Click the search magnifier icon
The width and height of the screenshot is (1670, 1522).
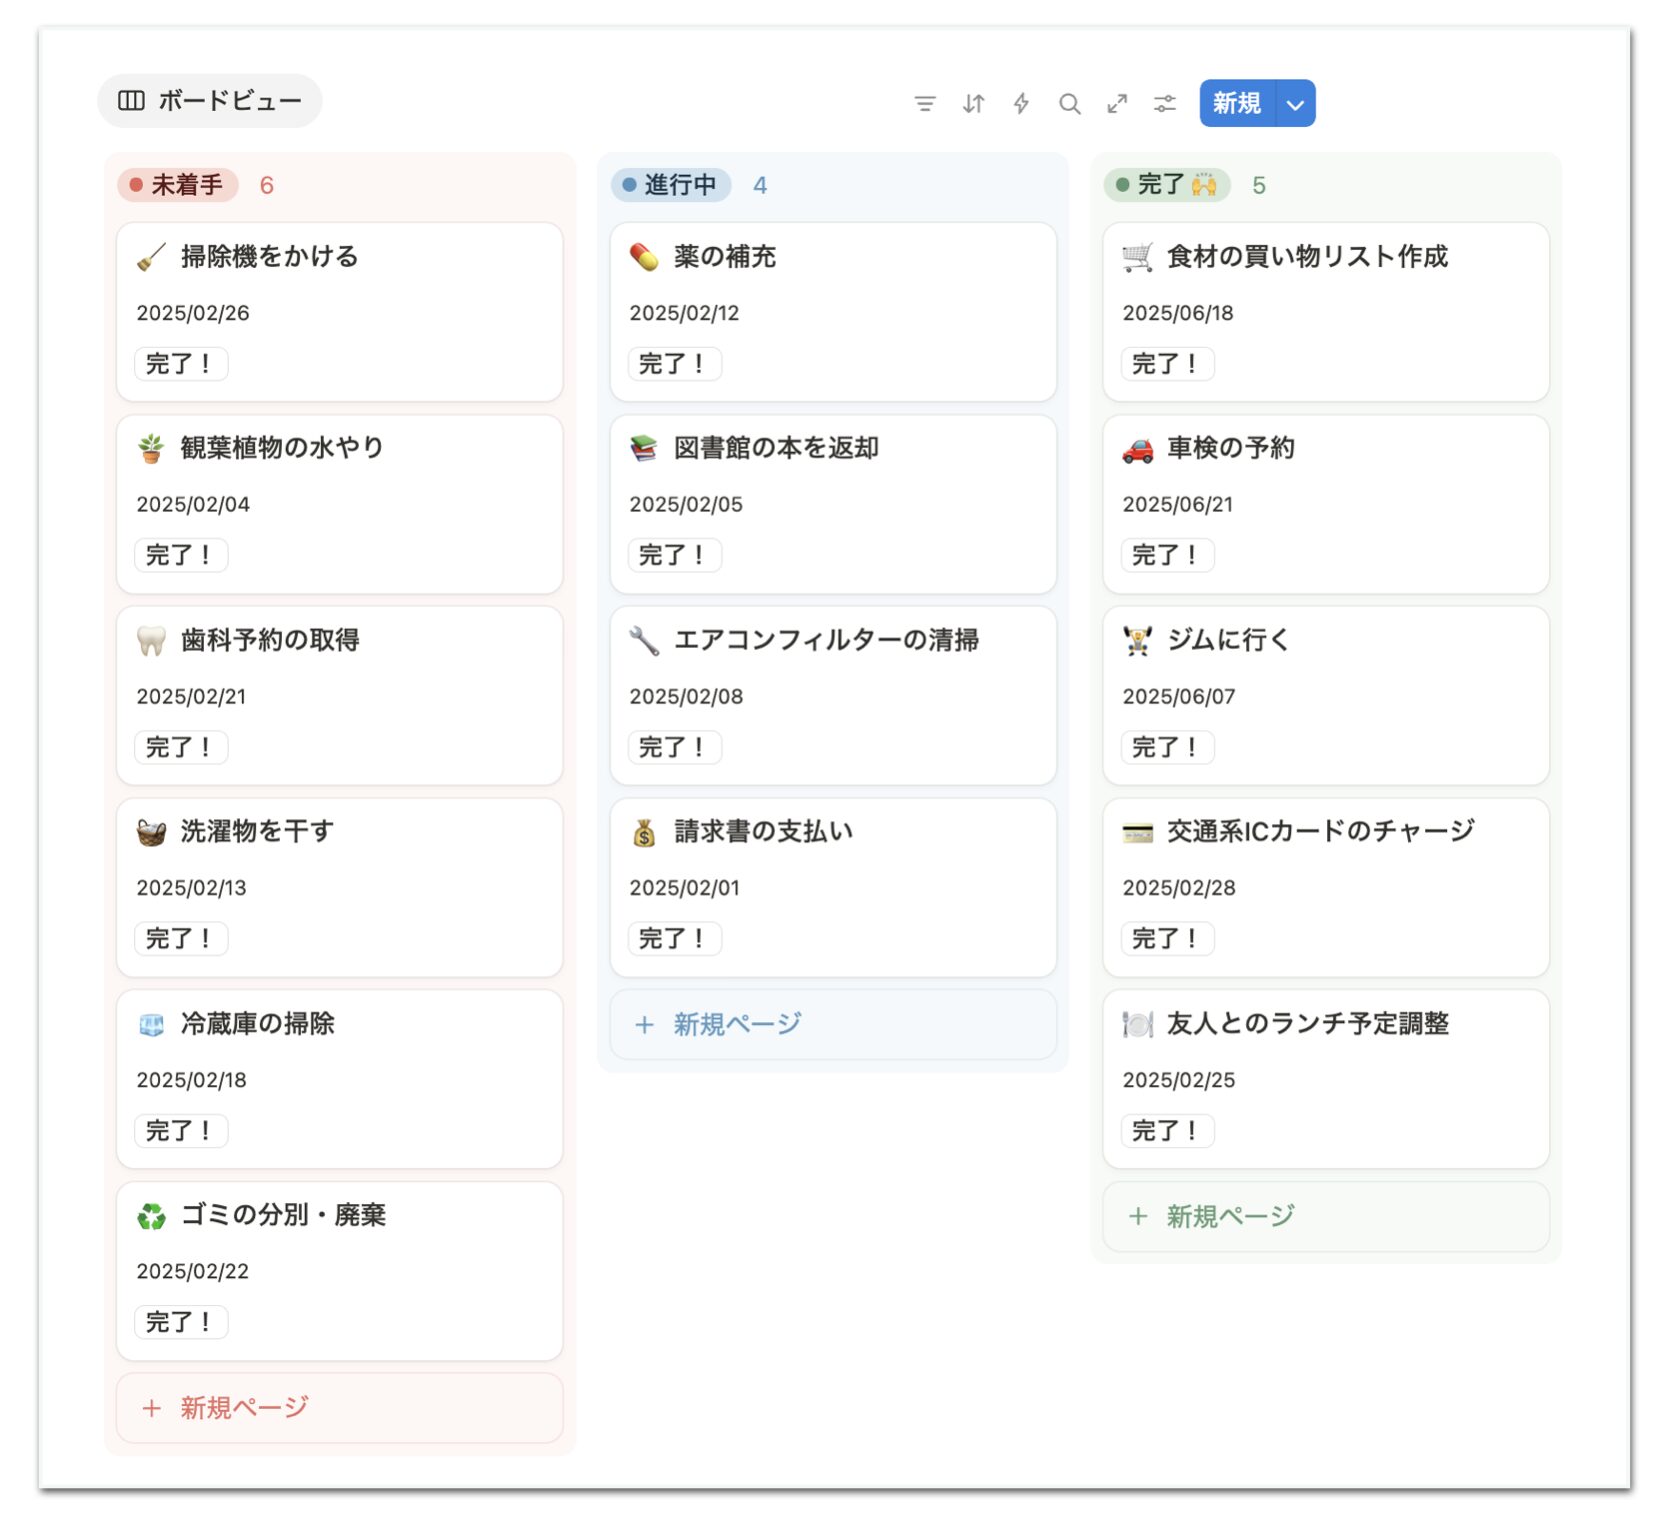(1069, 103)
